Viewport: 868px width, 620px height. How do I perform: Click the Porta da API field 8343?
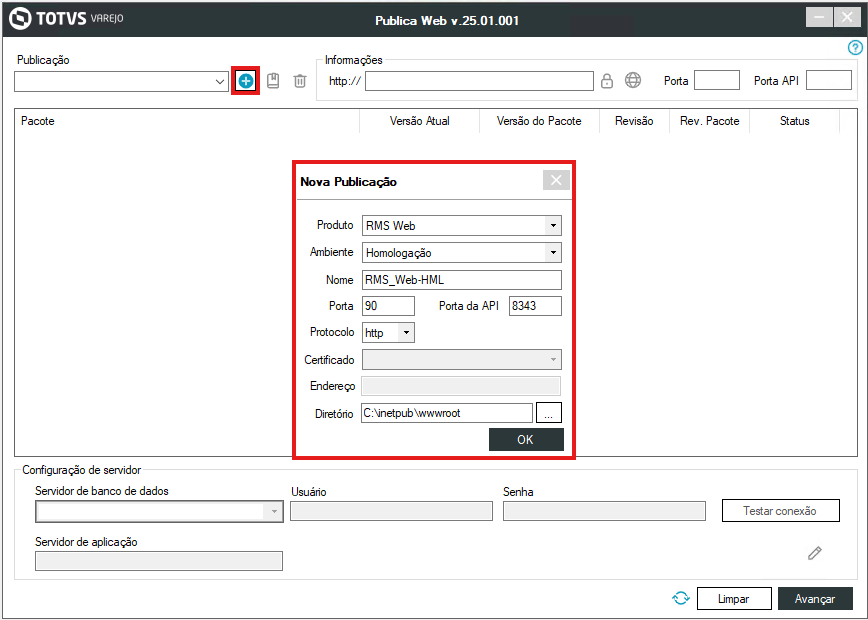click(x=535, y=306)
